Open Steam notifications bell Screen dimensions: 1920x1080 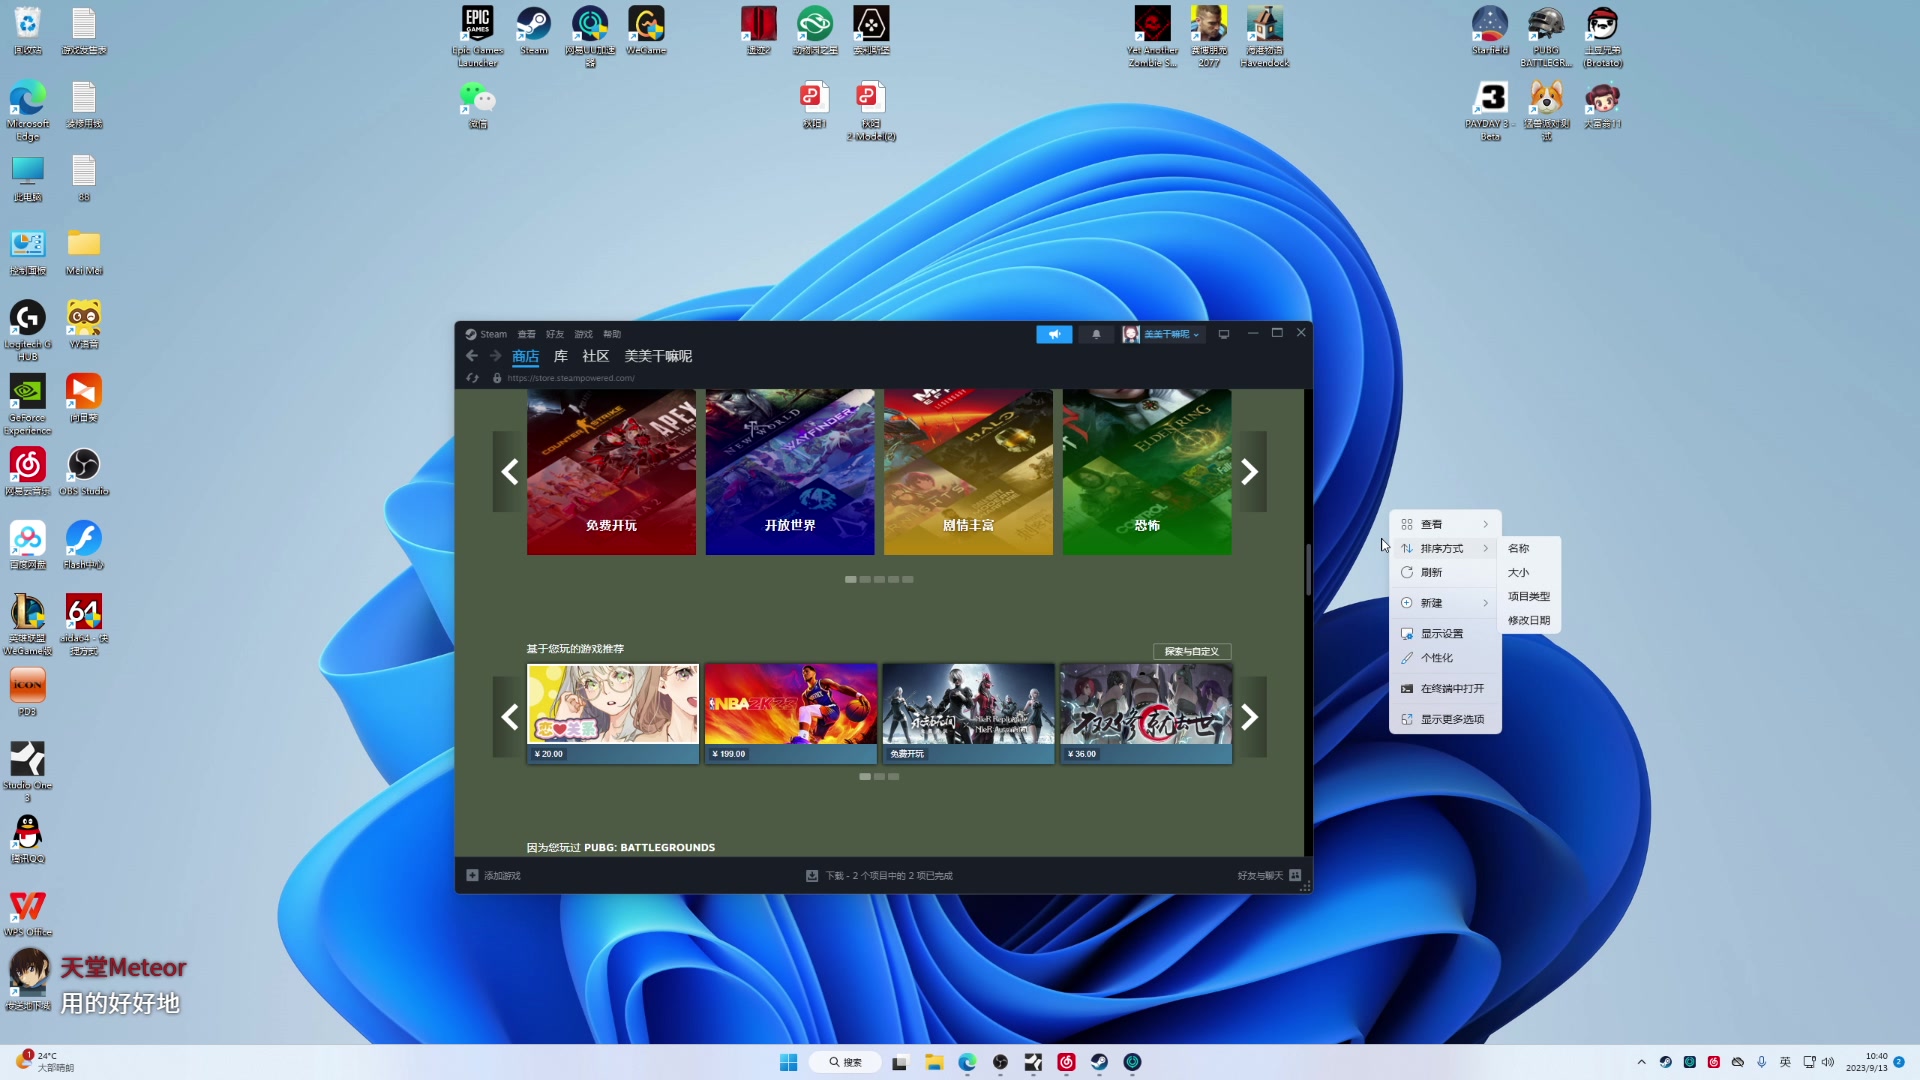pos(1096,334)
